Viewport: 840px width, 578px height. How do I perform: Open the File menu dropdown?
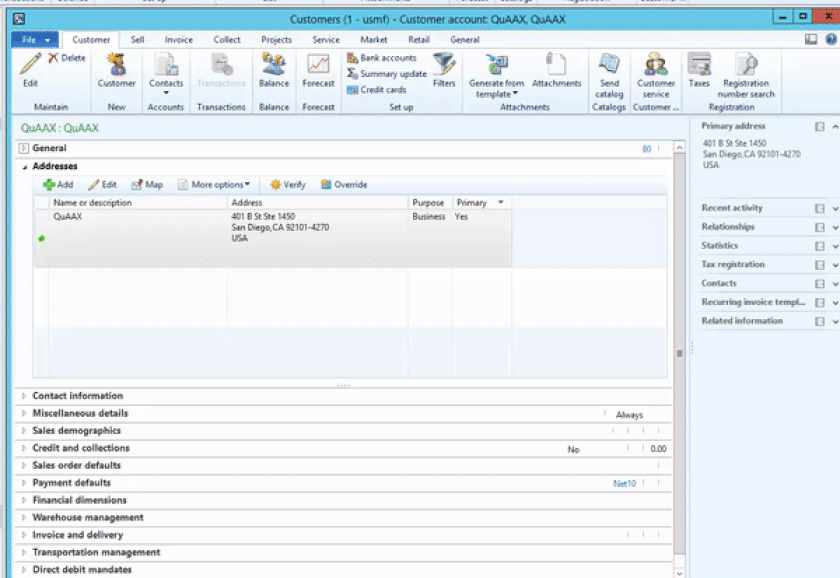click(35, 40)
